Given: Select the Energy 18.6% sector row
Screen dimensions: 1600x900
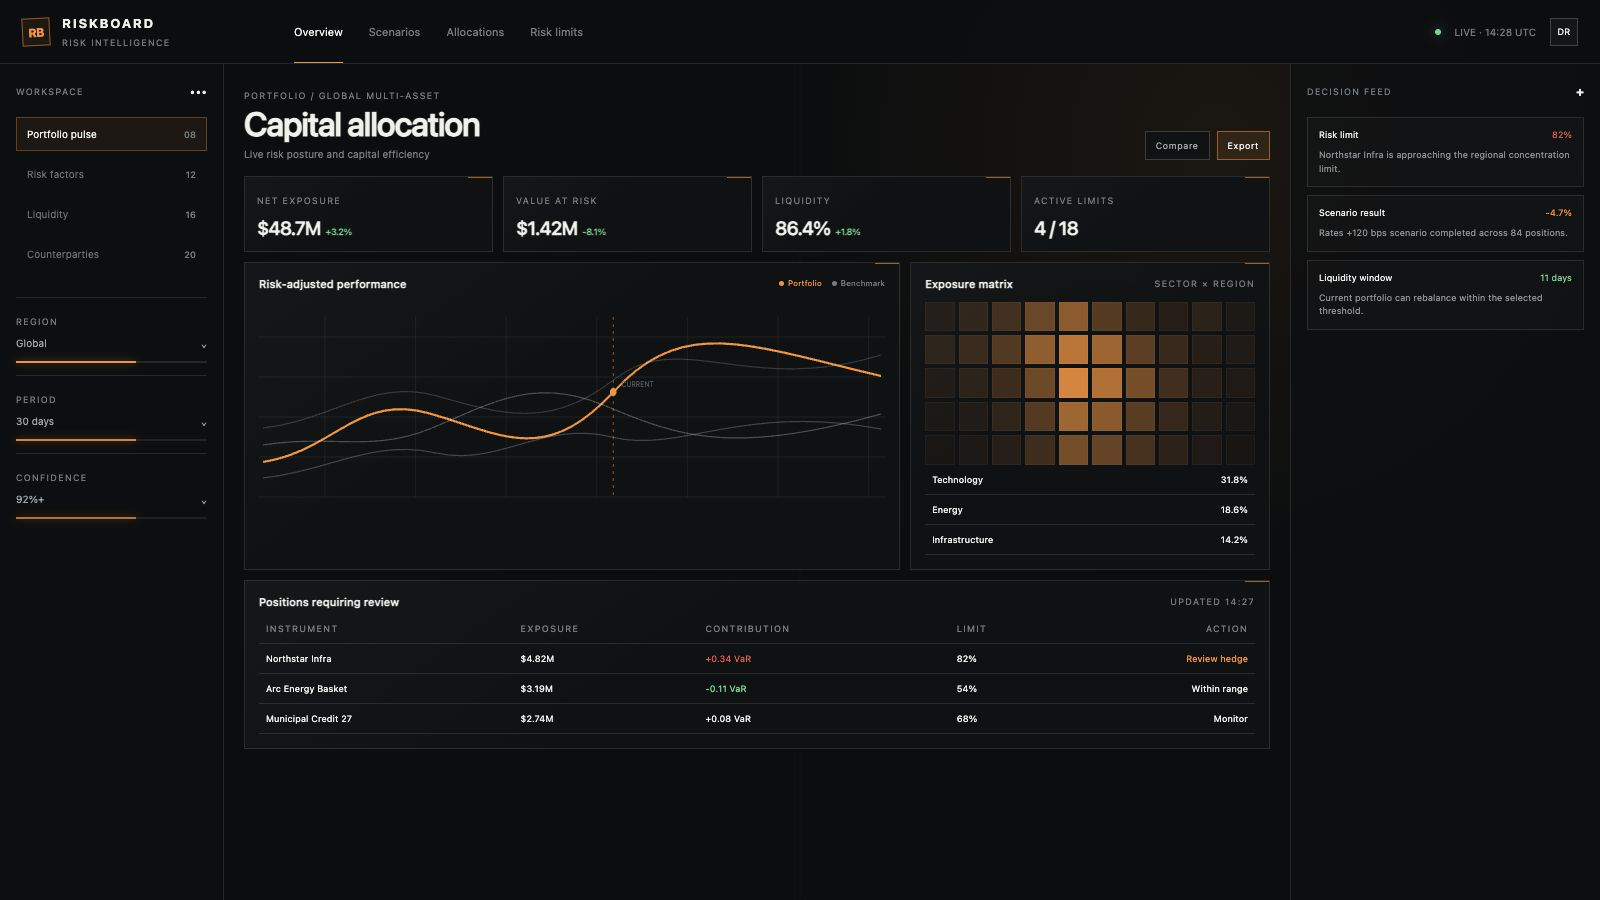Looking at the screenshot, I should [1090, 510].
